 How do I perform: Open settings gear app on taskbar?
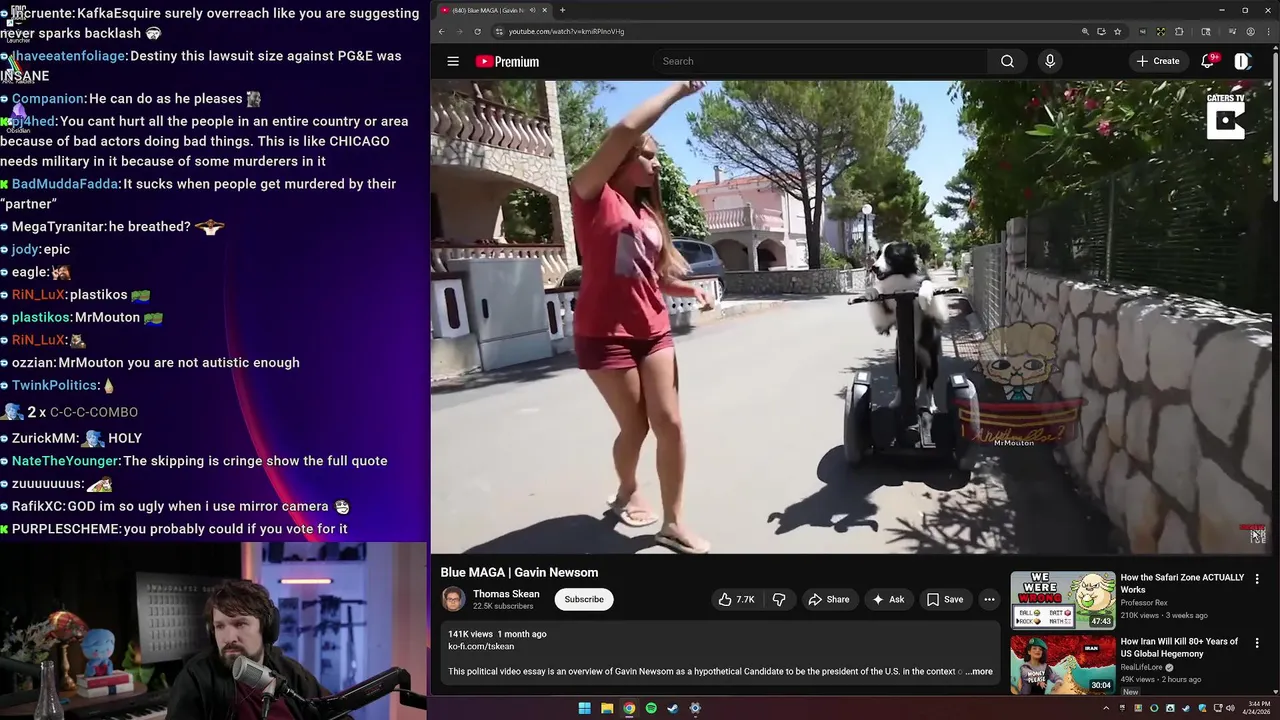pyautogui.click(x=695, y=708)
